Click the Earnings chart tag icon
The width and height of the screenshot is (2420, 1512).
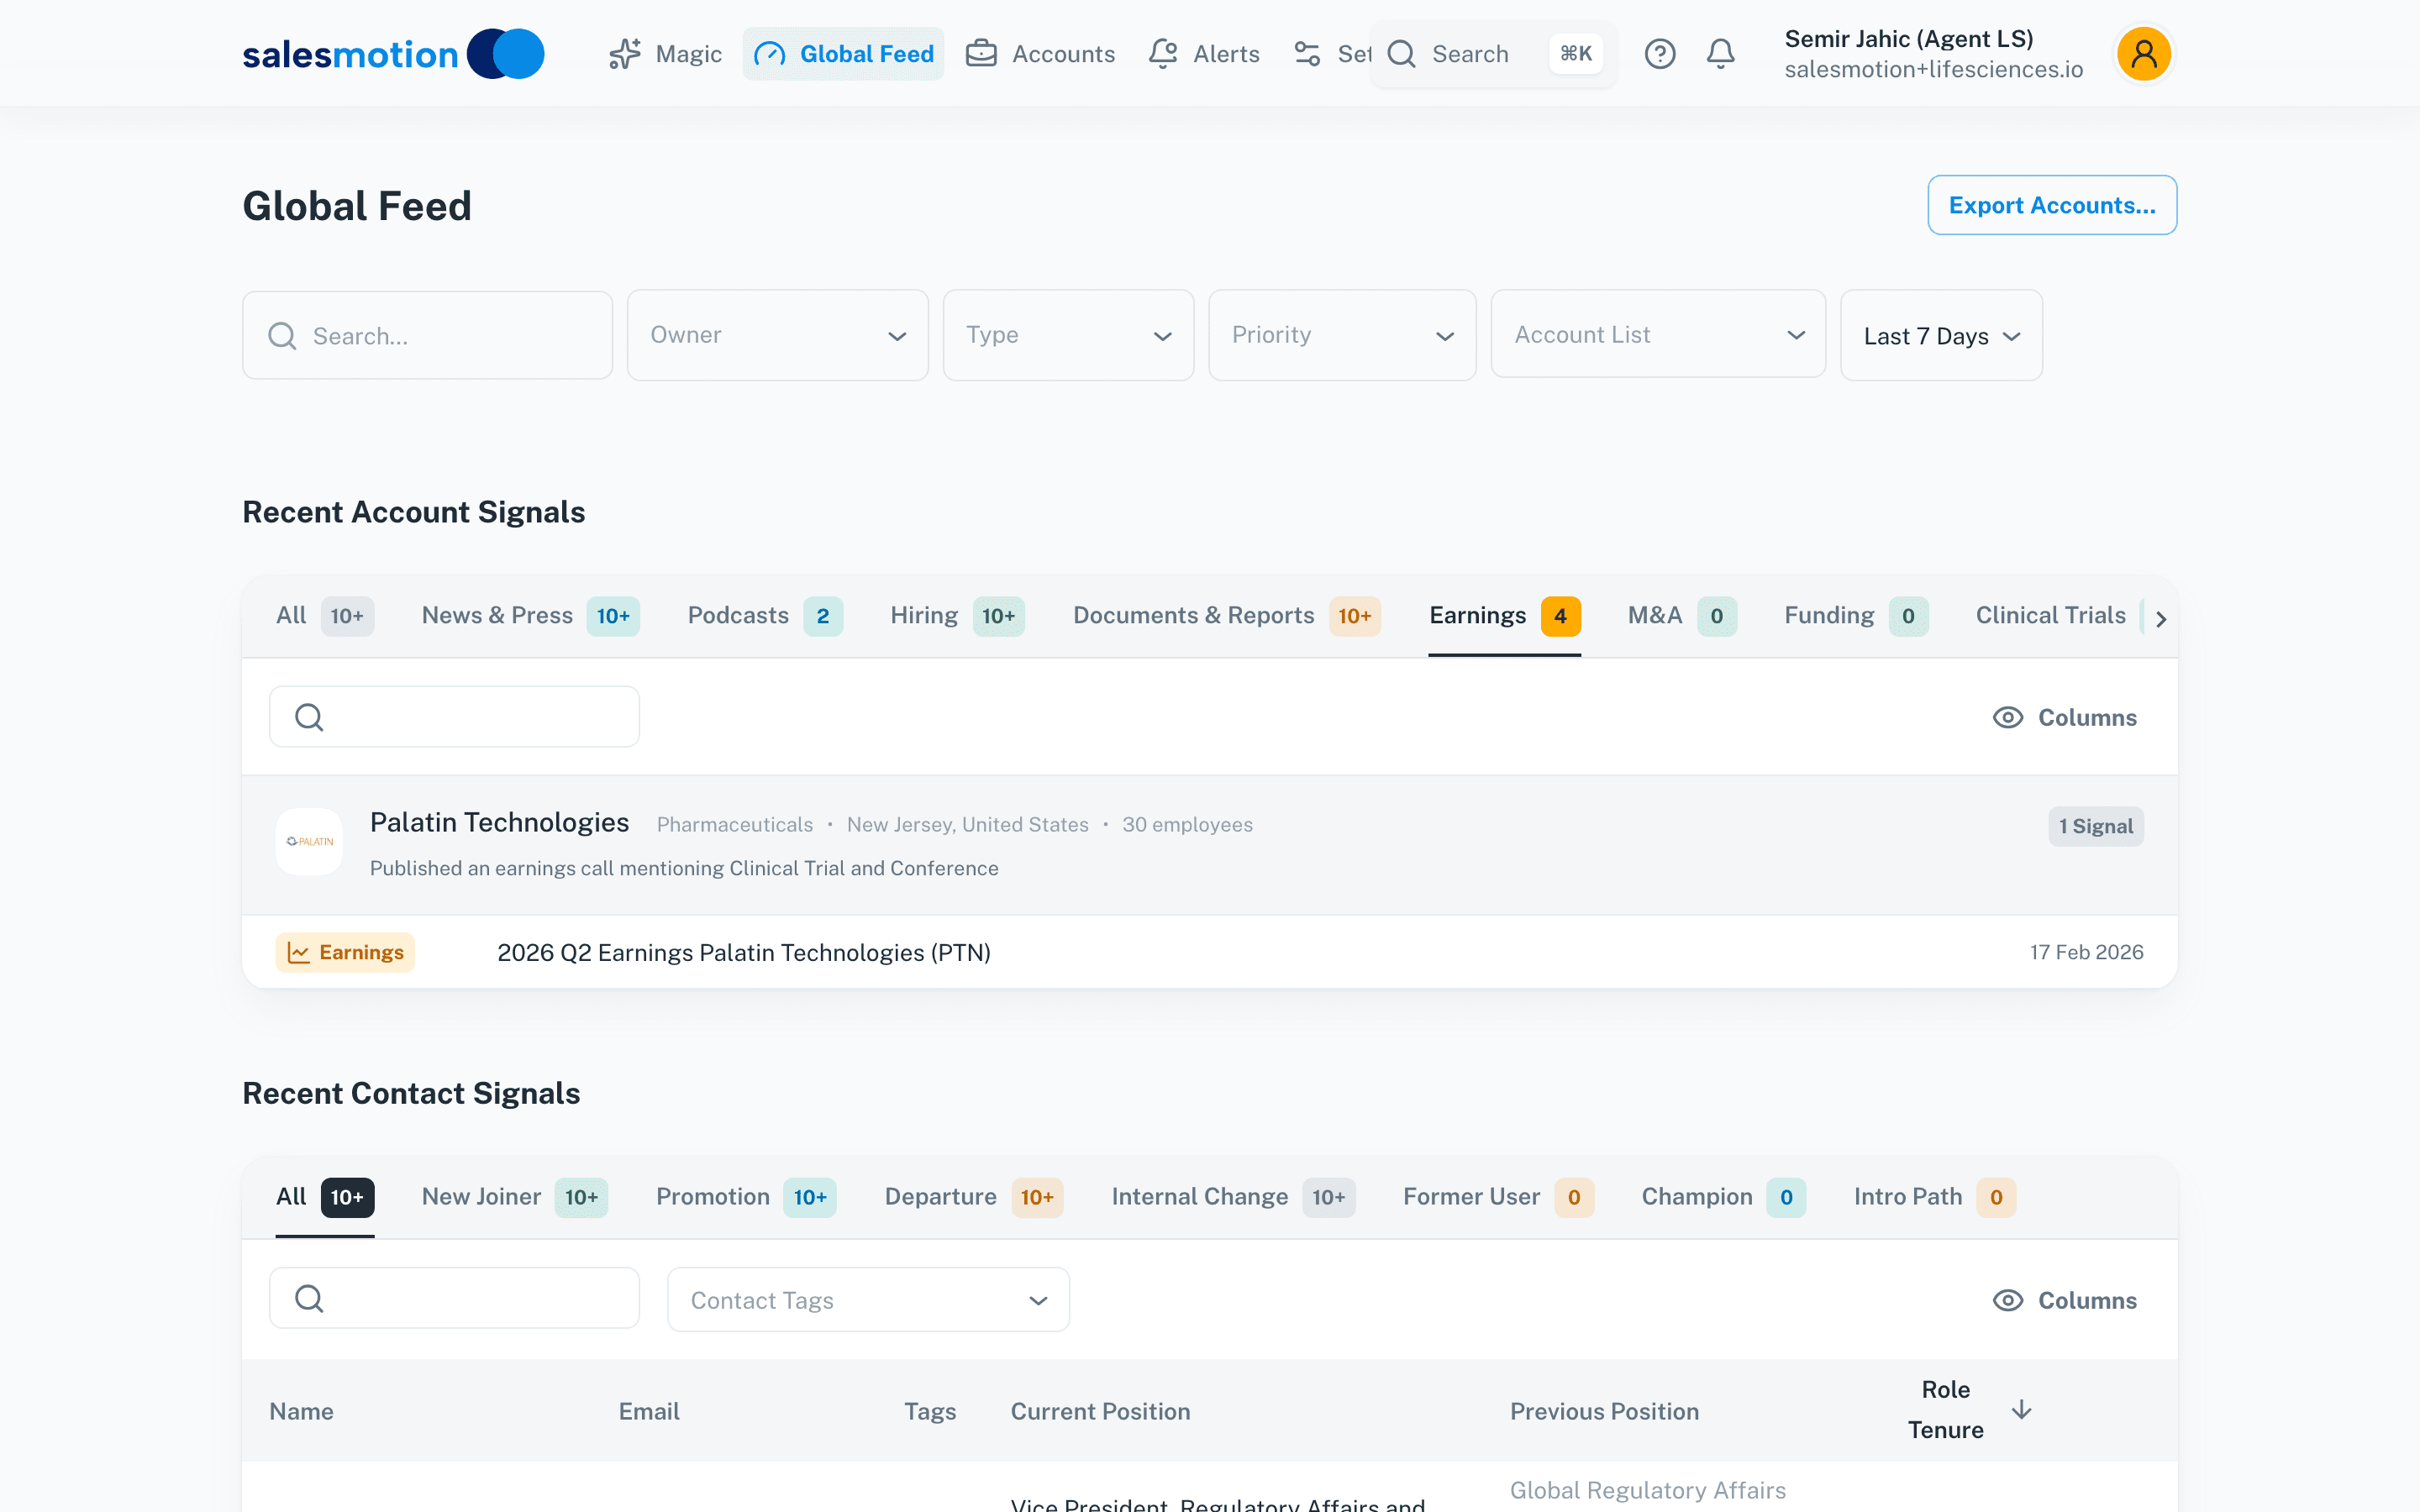pyautogui.click(x=298, y=952)
